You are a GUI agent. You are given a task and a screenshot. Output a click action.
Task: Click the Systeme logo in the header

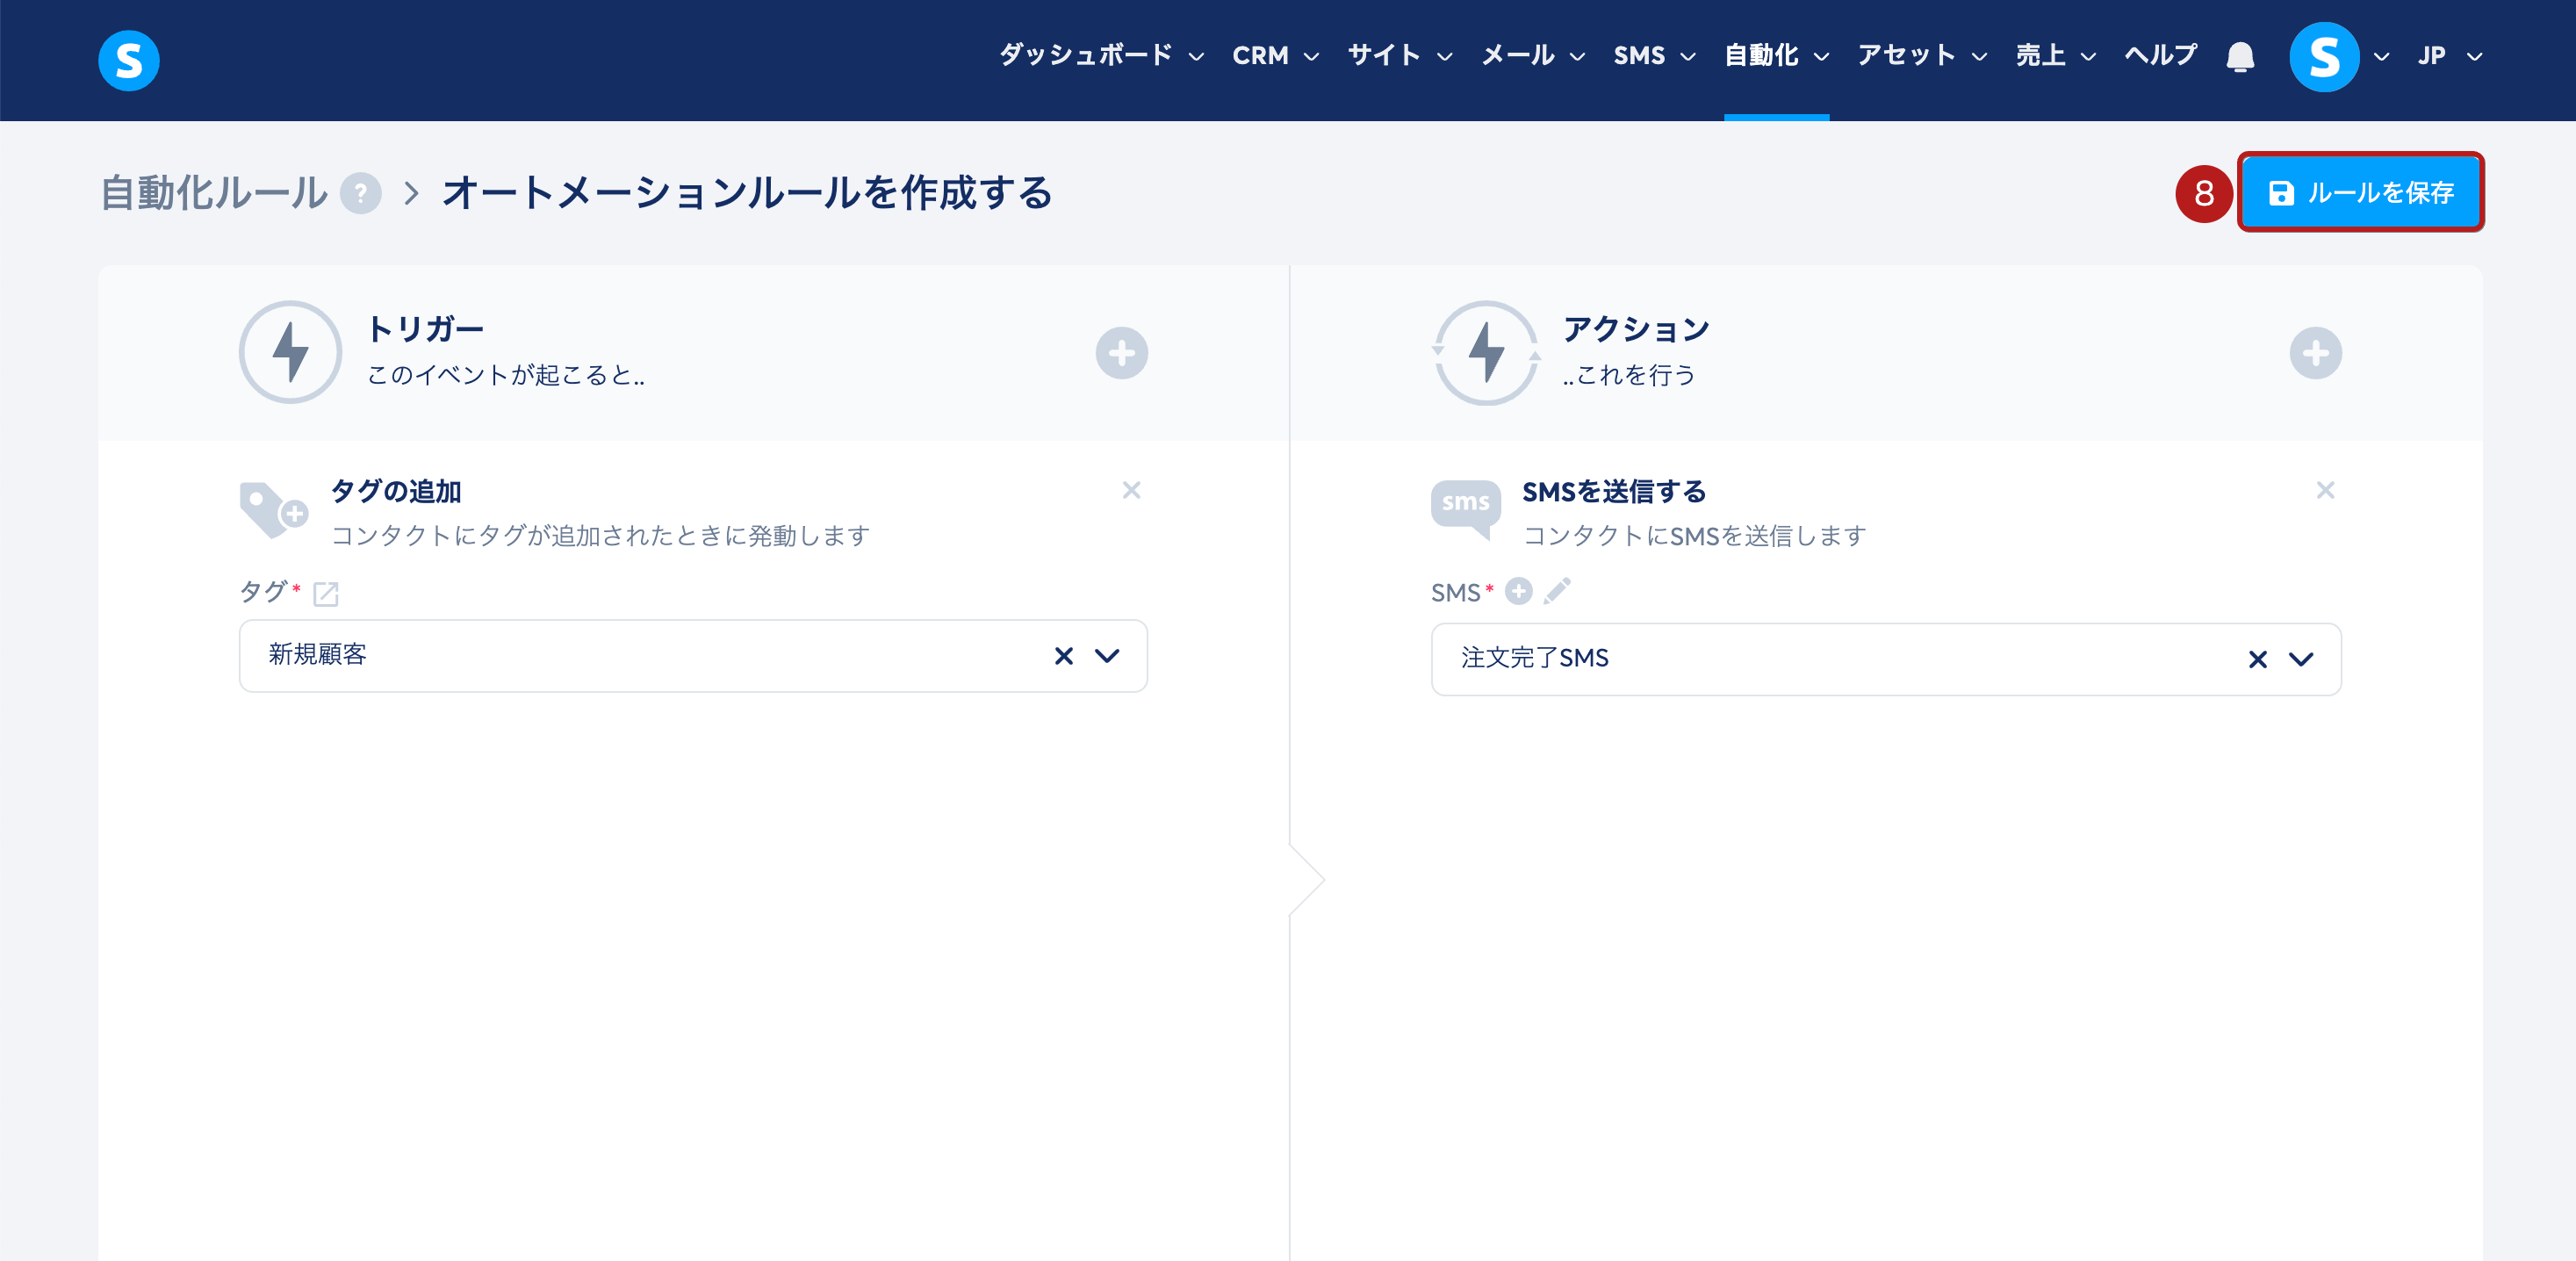pyautogui.click(x=129, y=60)
